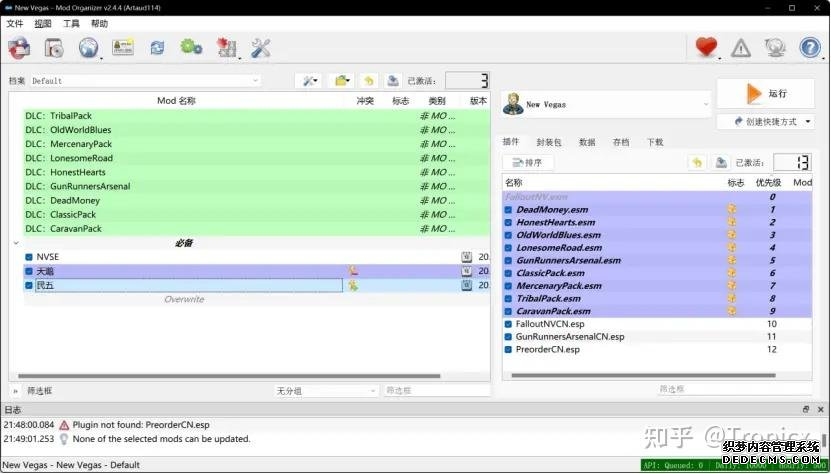Click the blue Refresh icon
Viewport: 831px width, 474px height.
157,47
